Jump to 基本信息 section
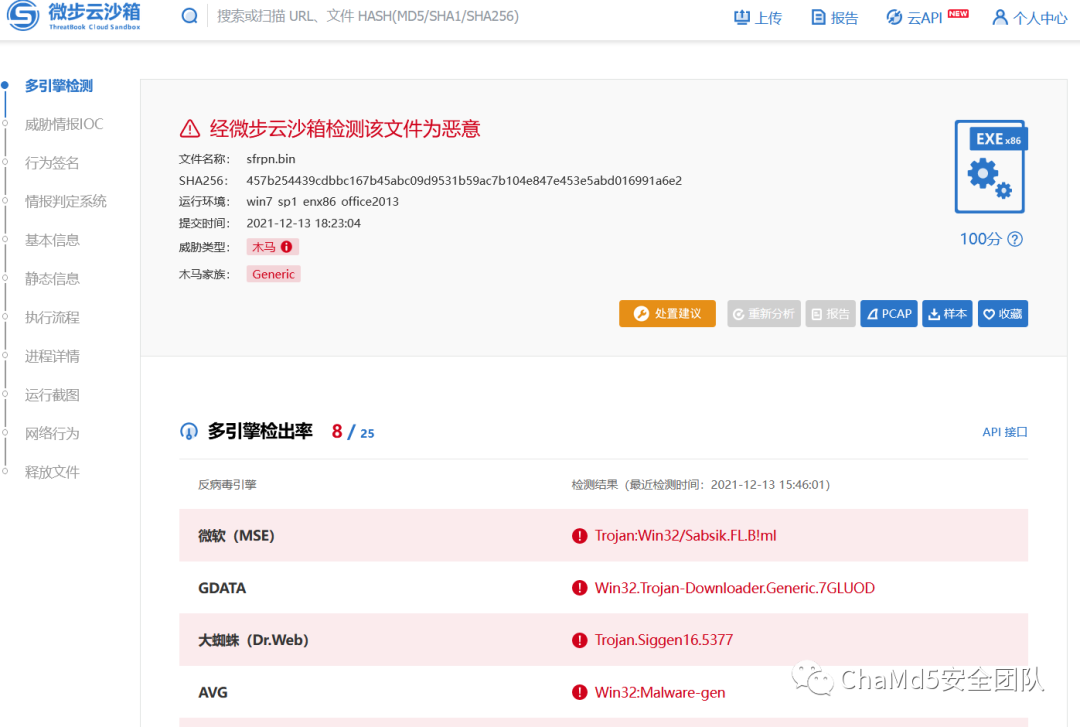The image size is (1080, 727). [x=52, y=240]
